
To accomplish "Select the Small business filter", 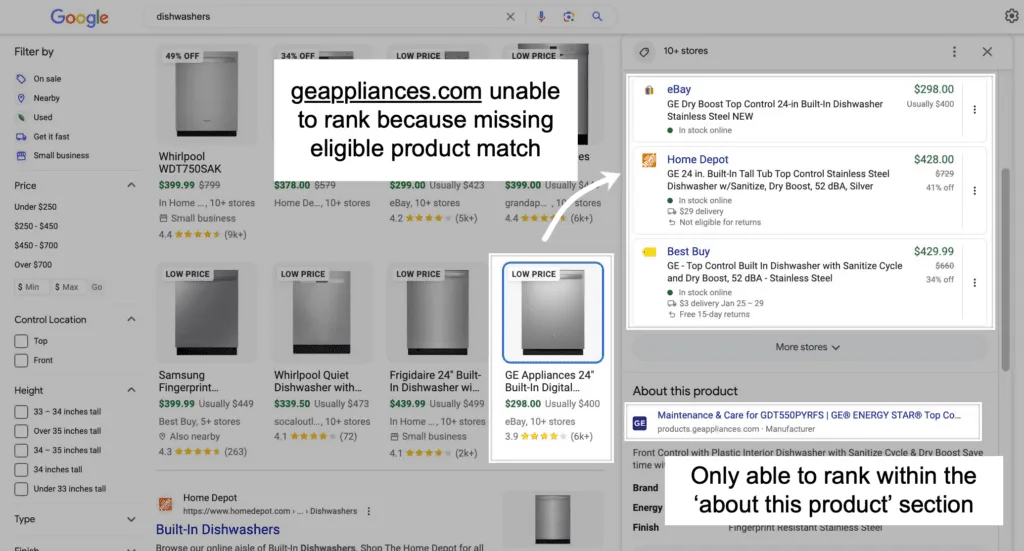I will click(x=52, y=155).
